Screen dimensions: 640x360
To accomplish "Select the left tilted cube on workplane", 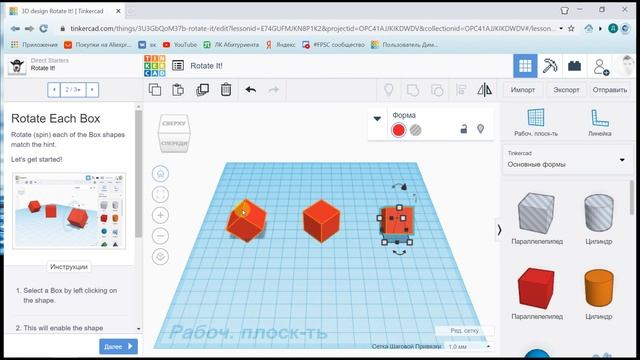I will coord(246,220).
